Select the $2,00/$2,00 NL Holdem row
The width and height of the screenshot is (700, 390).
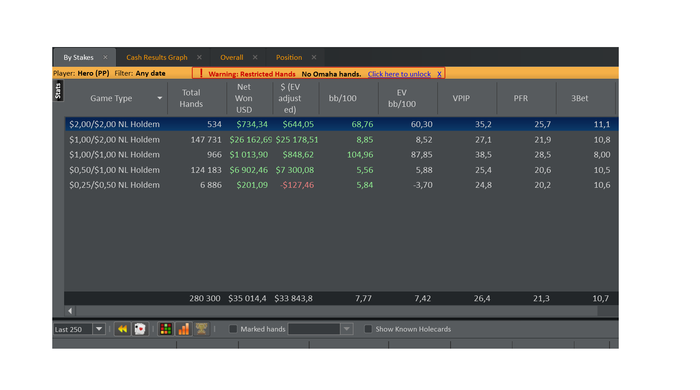tap(342, 124)
